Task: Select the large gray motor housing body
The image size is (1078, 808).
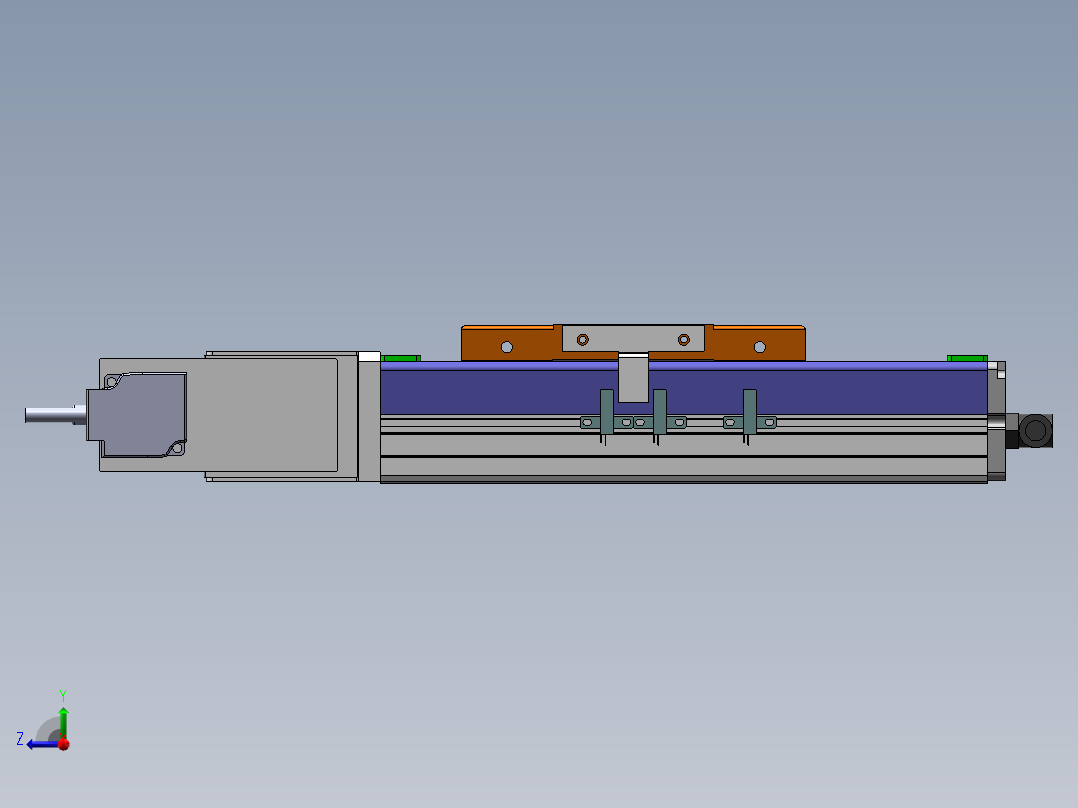Action: point(270,415)
